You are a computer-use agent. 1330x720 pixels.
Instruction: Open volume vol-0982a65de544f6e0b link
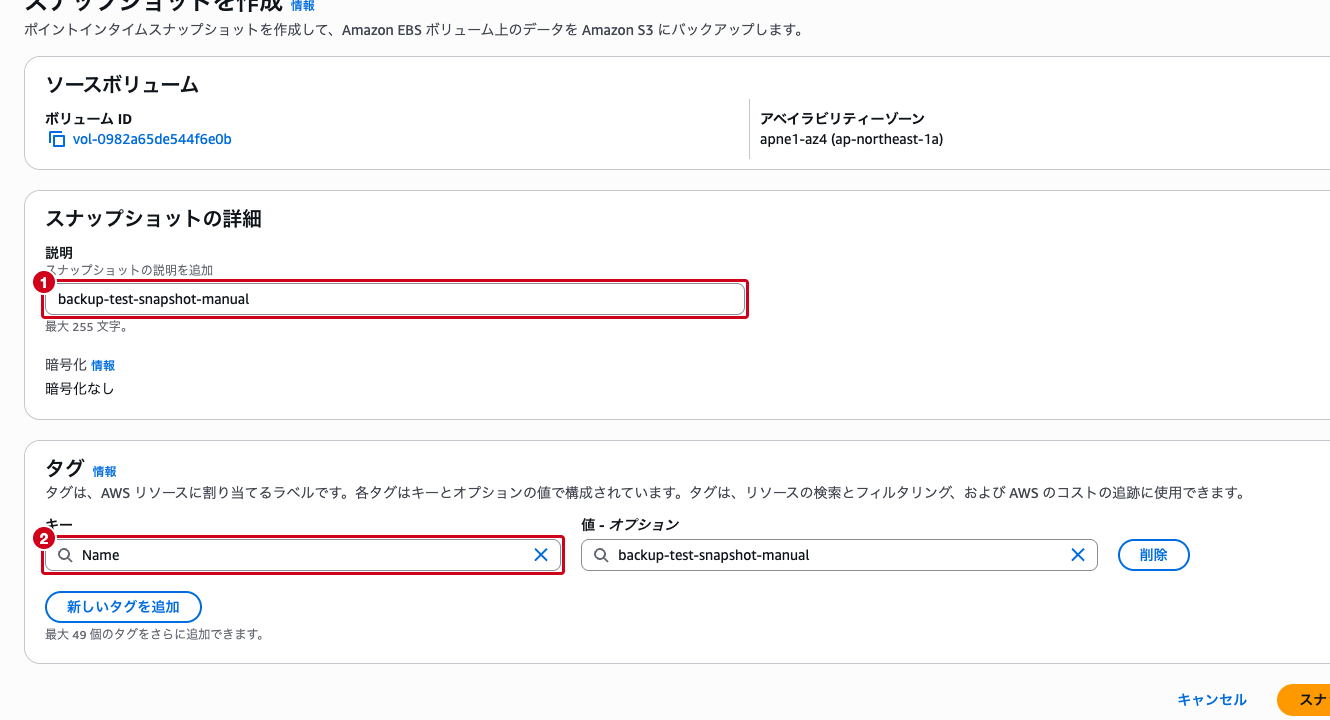pyautogui.click(x=152, y=139)
